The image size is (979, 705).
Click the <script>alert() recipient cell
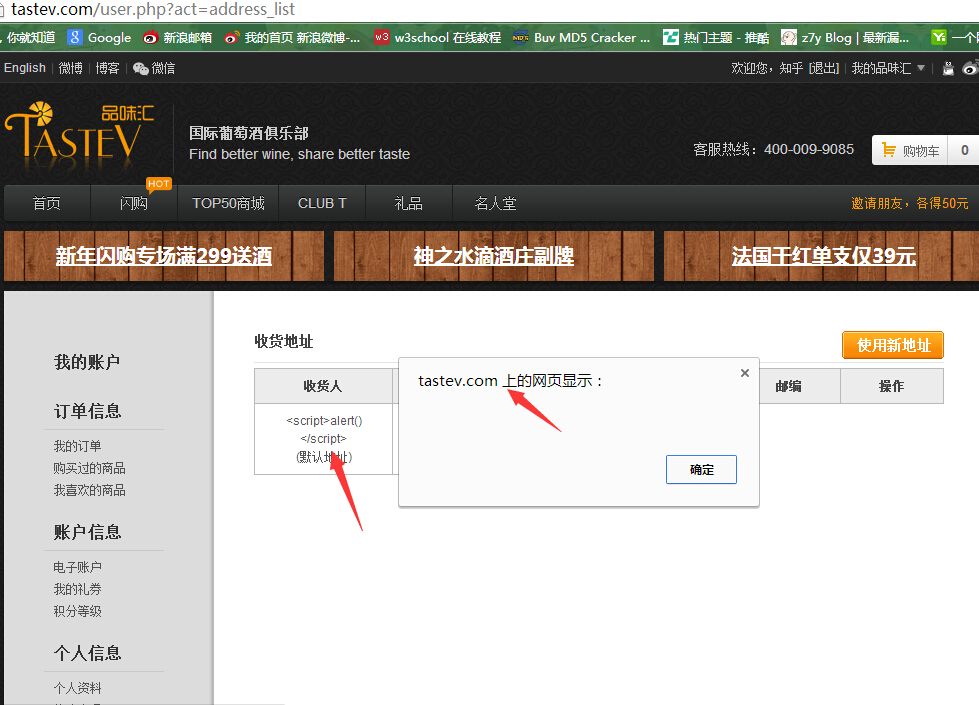323,439
